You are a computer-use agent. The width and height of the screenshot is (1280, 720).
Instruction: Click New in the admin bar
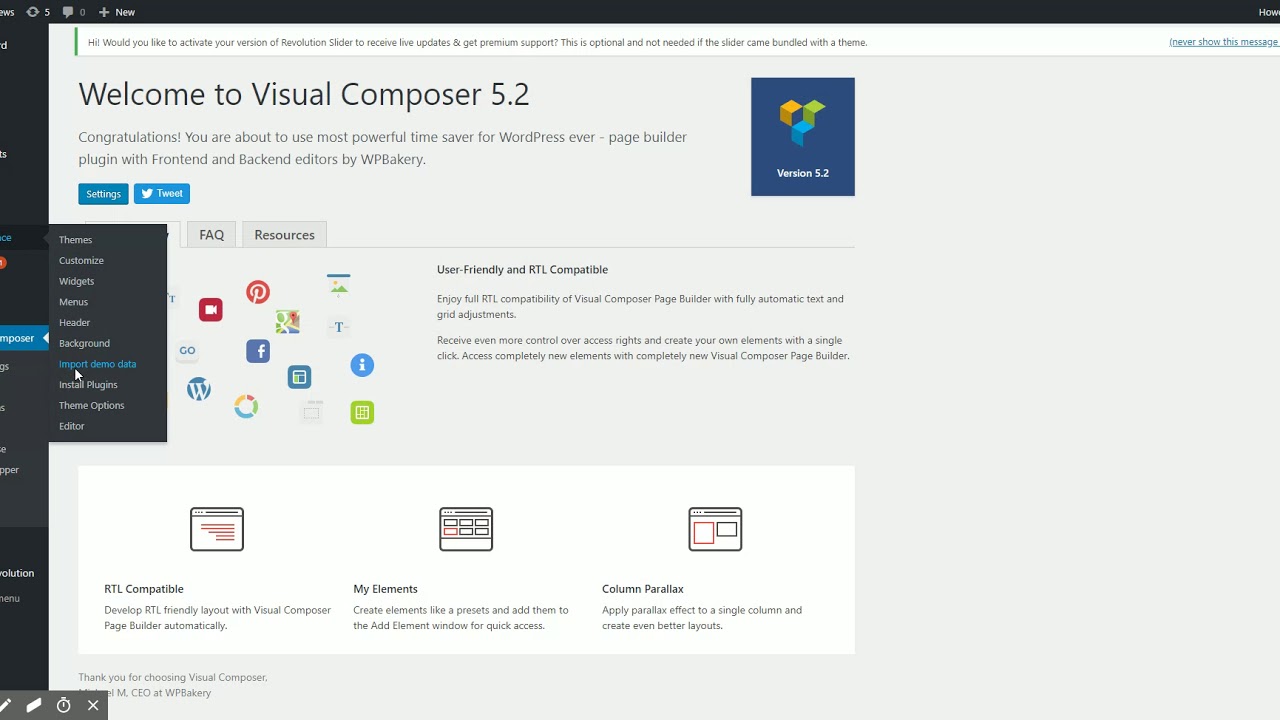point(117,12)
